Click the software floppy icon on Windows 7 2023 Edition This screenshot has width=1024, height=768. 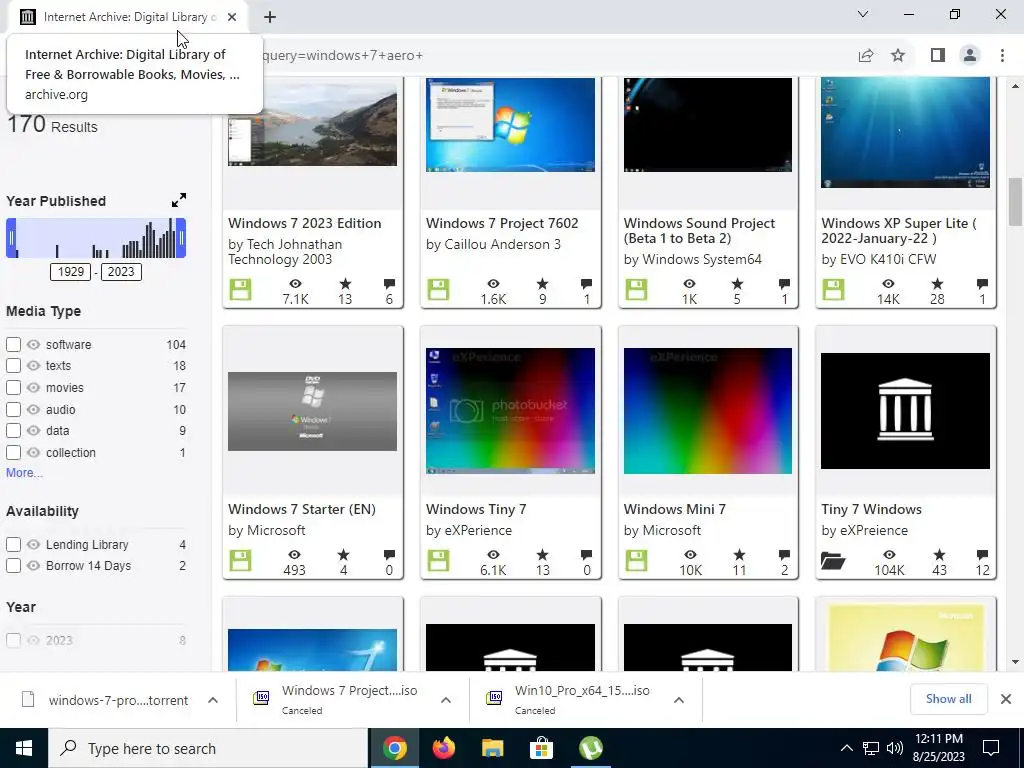[240, 289]
